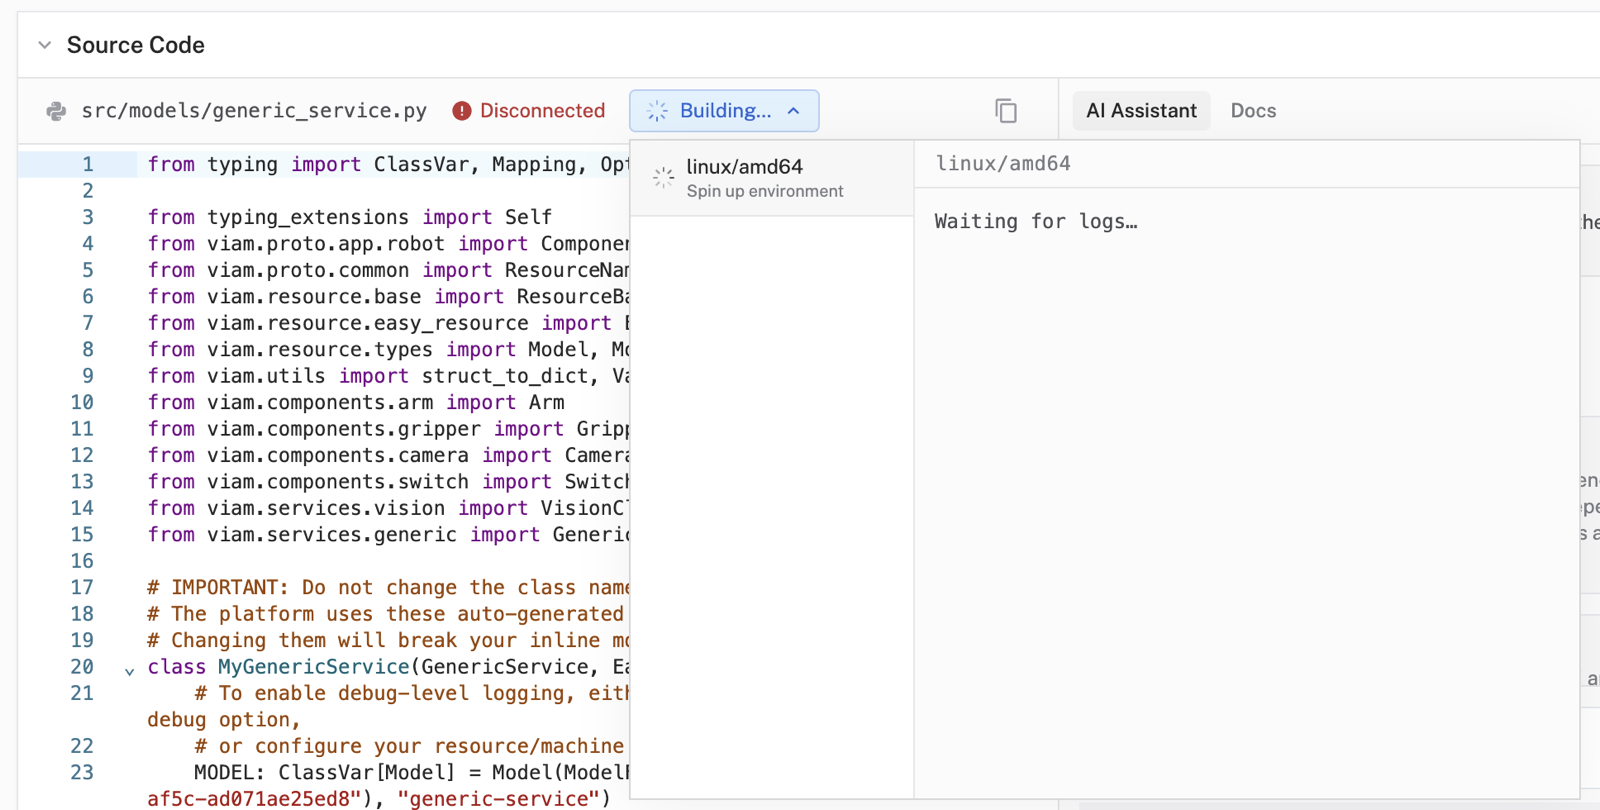This screenshot has width=1600, height=810.
Task: Switch to the AI Assistant tab
Action: pyautogui.click(x=1141, y=111)
